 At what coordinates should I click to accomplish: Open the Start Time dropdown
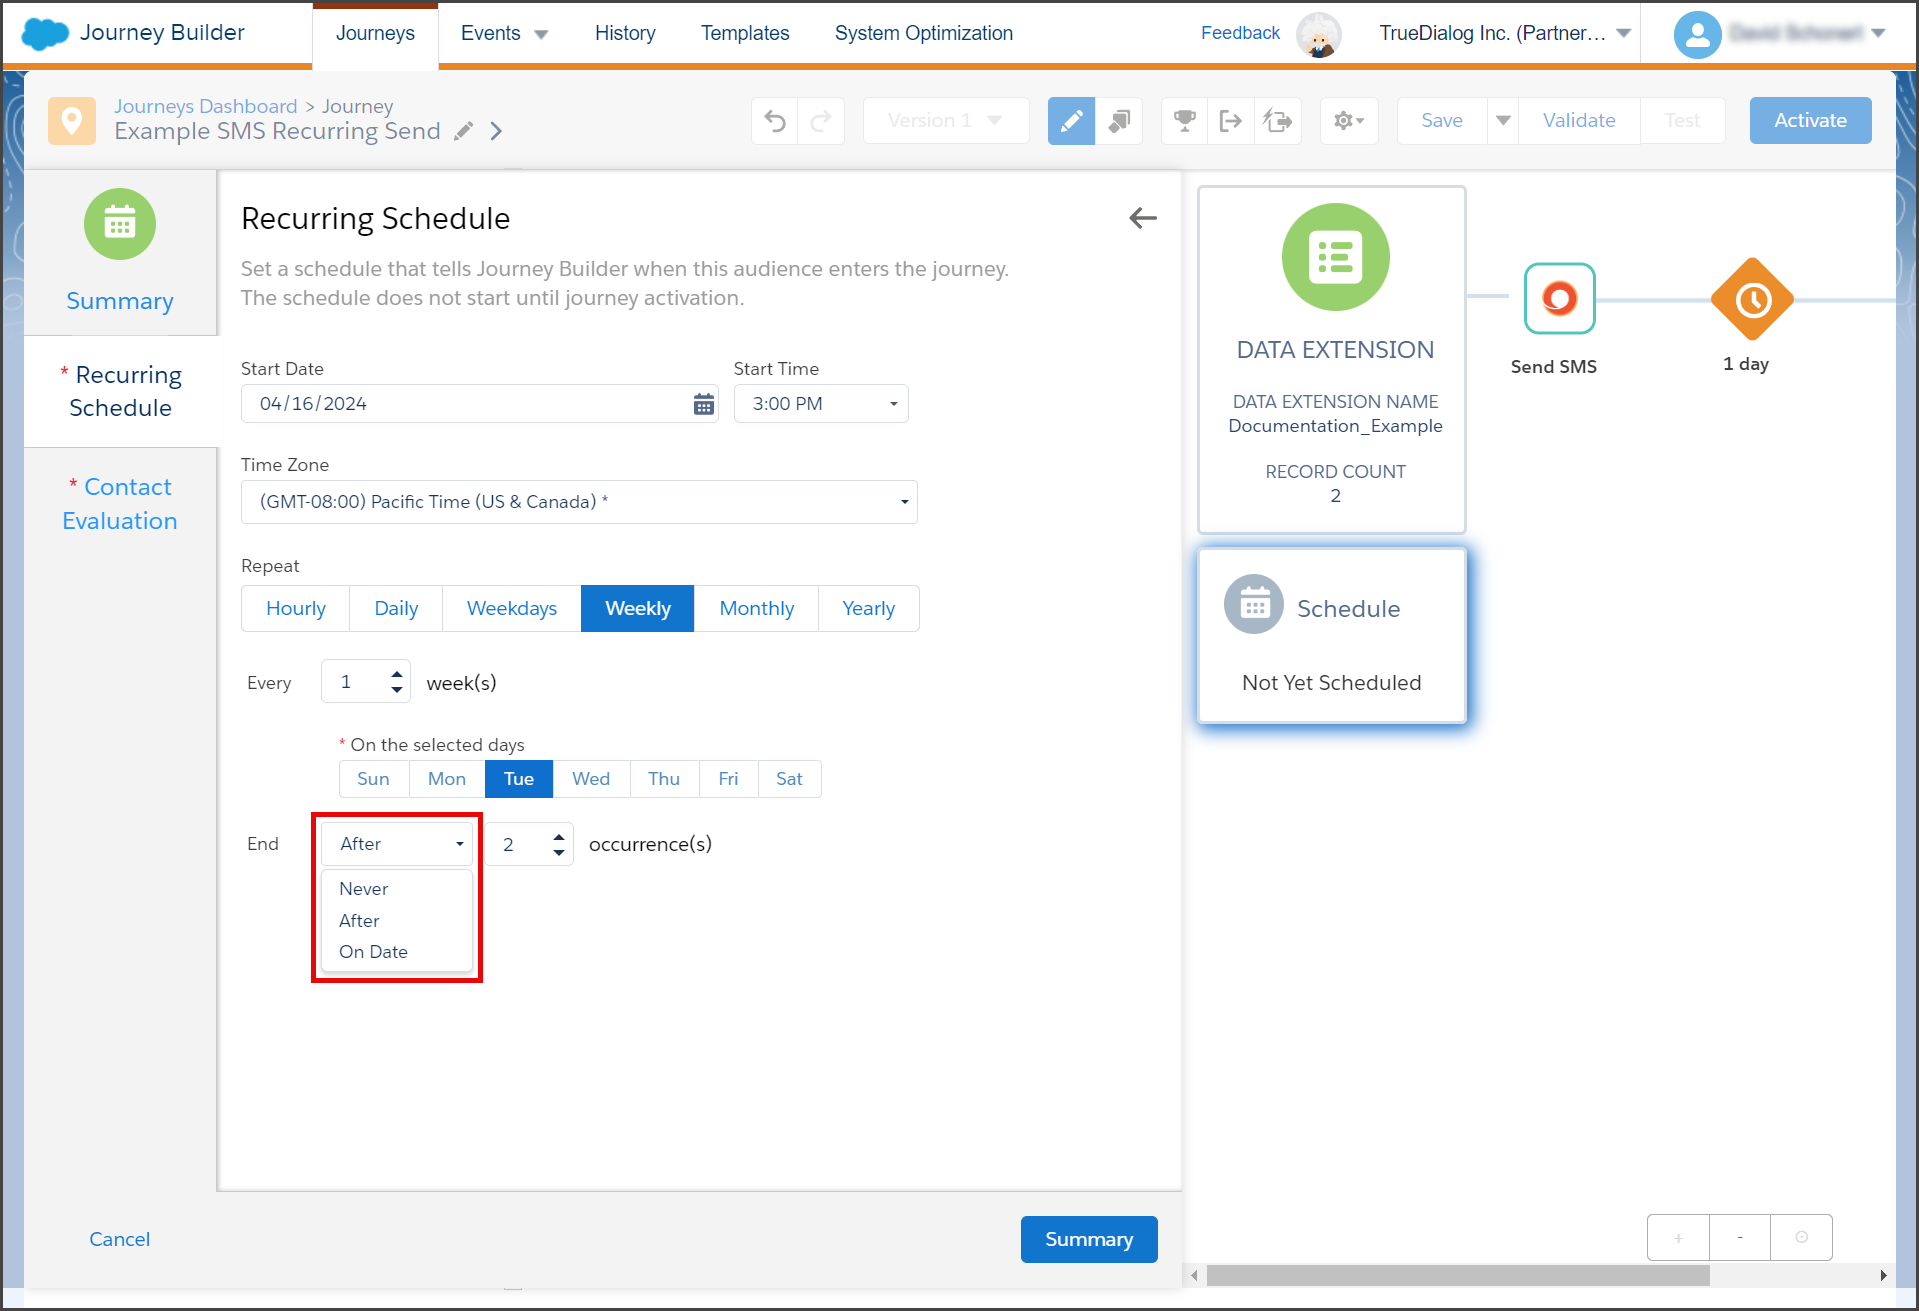(821, 404)
